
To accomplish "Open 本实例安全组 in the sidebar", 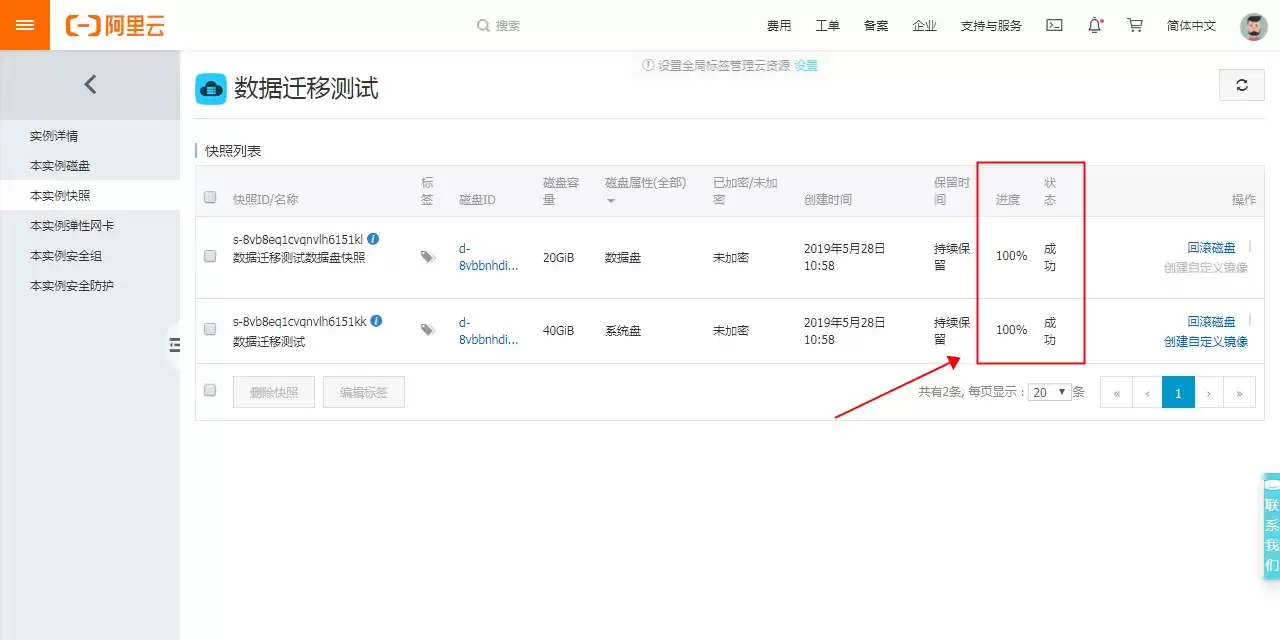I will 66,256.
